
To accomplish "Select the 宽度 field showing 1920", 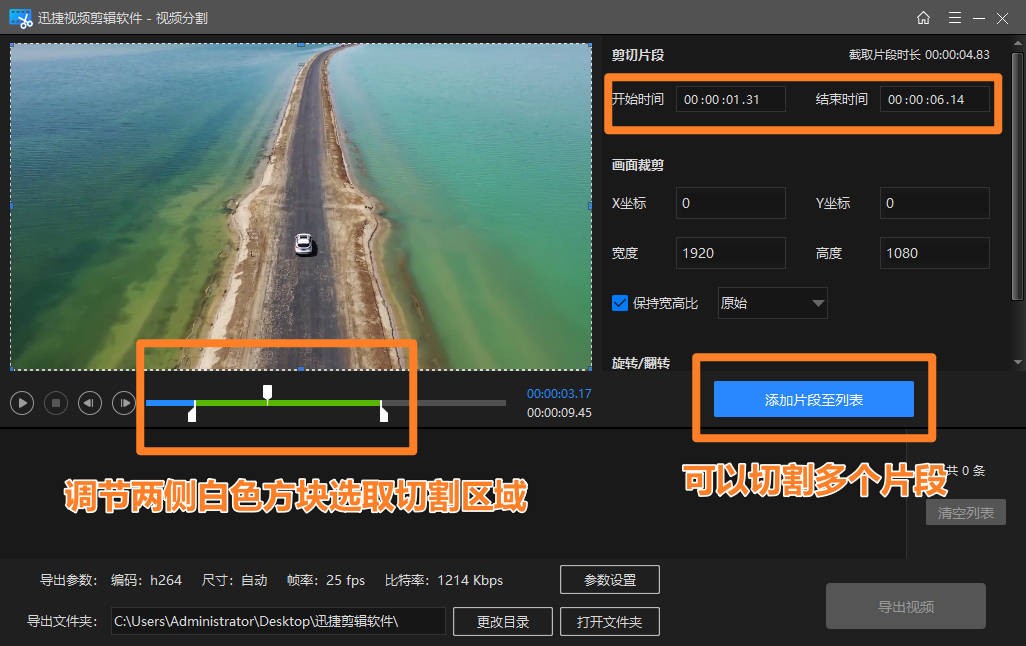I will [x=730, y=252].
